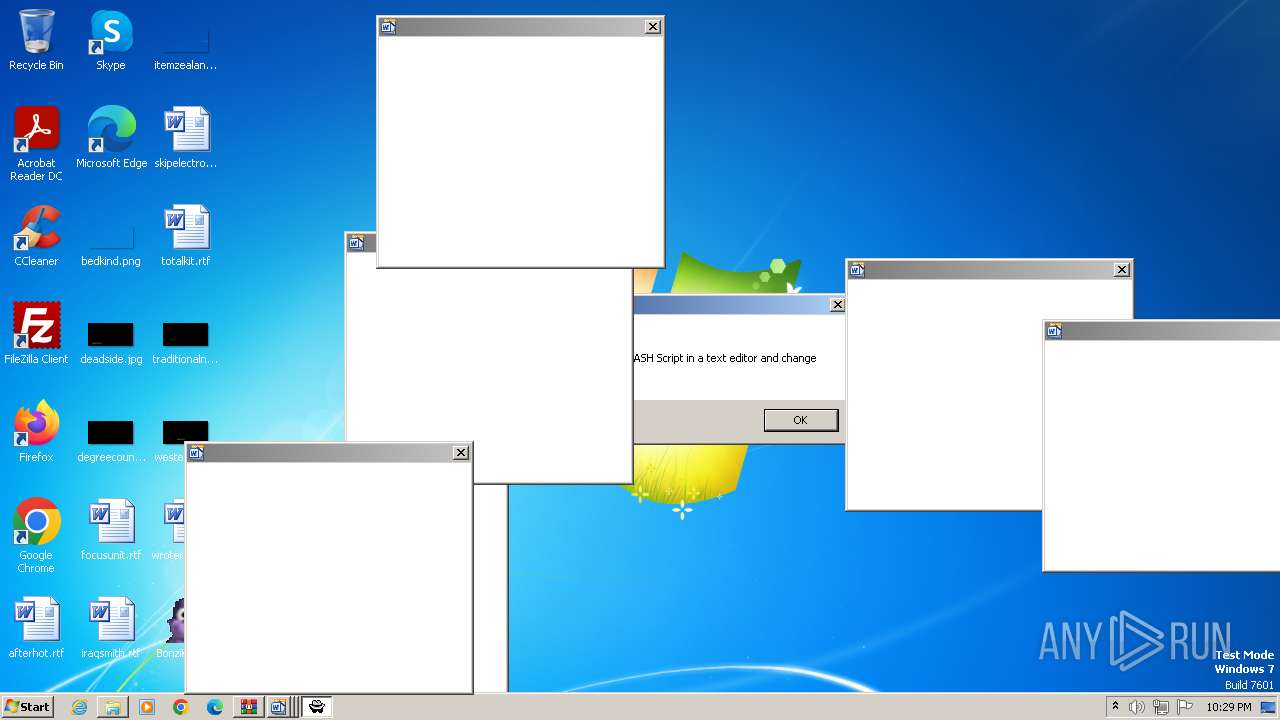Launch Skype from the desktop
This screenshot has width=1280, height=720.
pos(111,40)
